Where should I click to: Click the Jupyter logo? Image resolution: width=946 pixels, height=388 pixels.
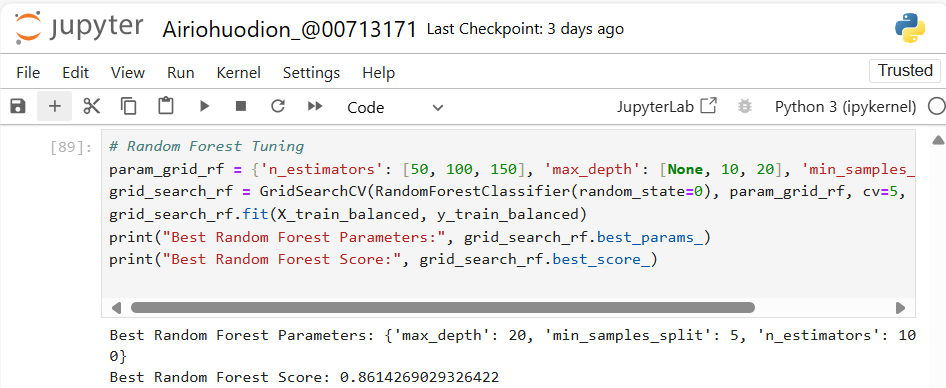pos(79,27)
